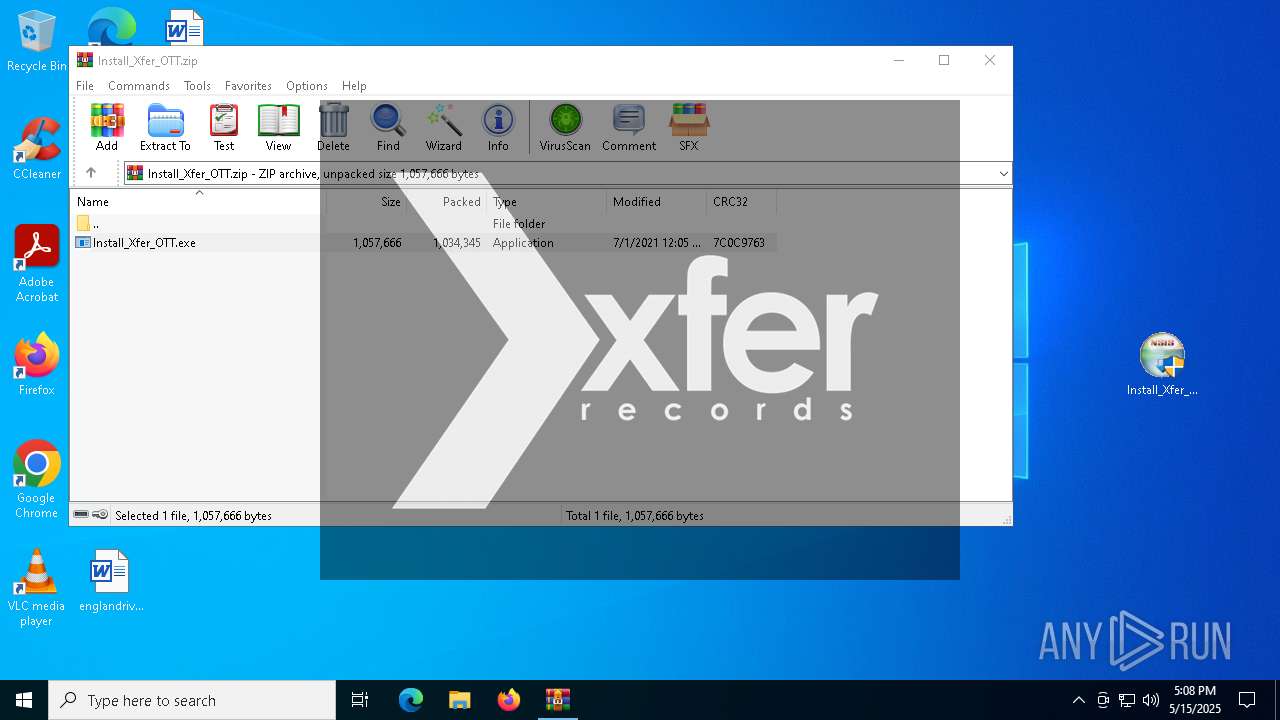Open the Commands menu
1280x720 pixels.
click(x=139, y=86)
